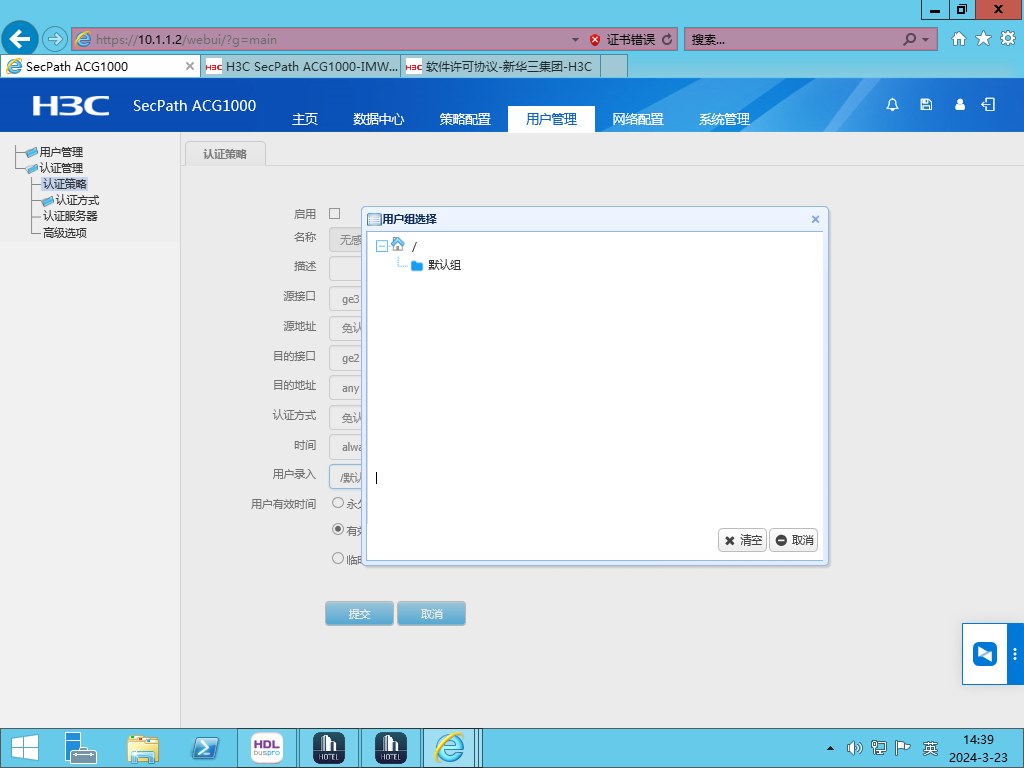This screenshot has height=768, width=1024.
Task: Toggle the 启用 checkbox
Action: click(334, 214)
